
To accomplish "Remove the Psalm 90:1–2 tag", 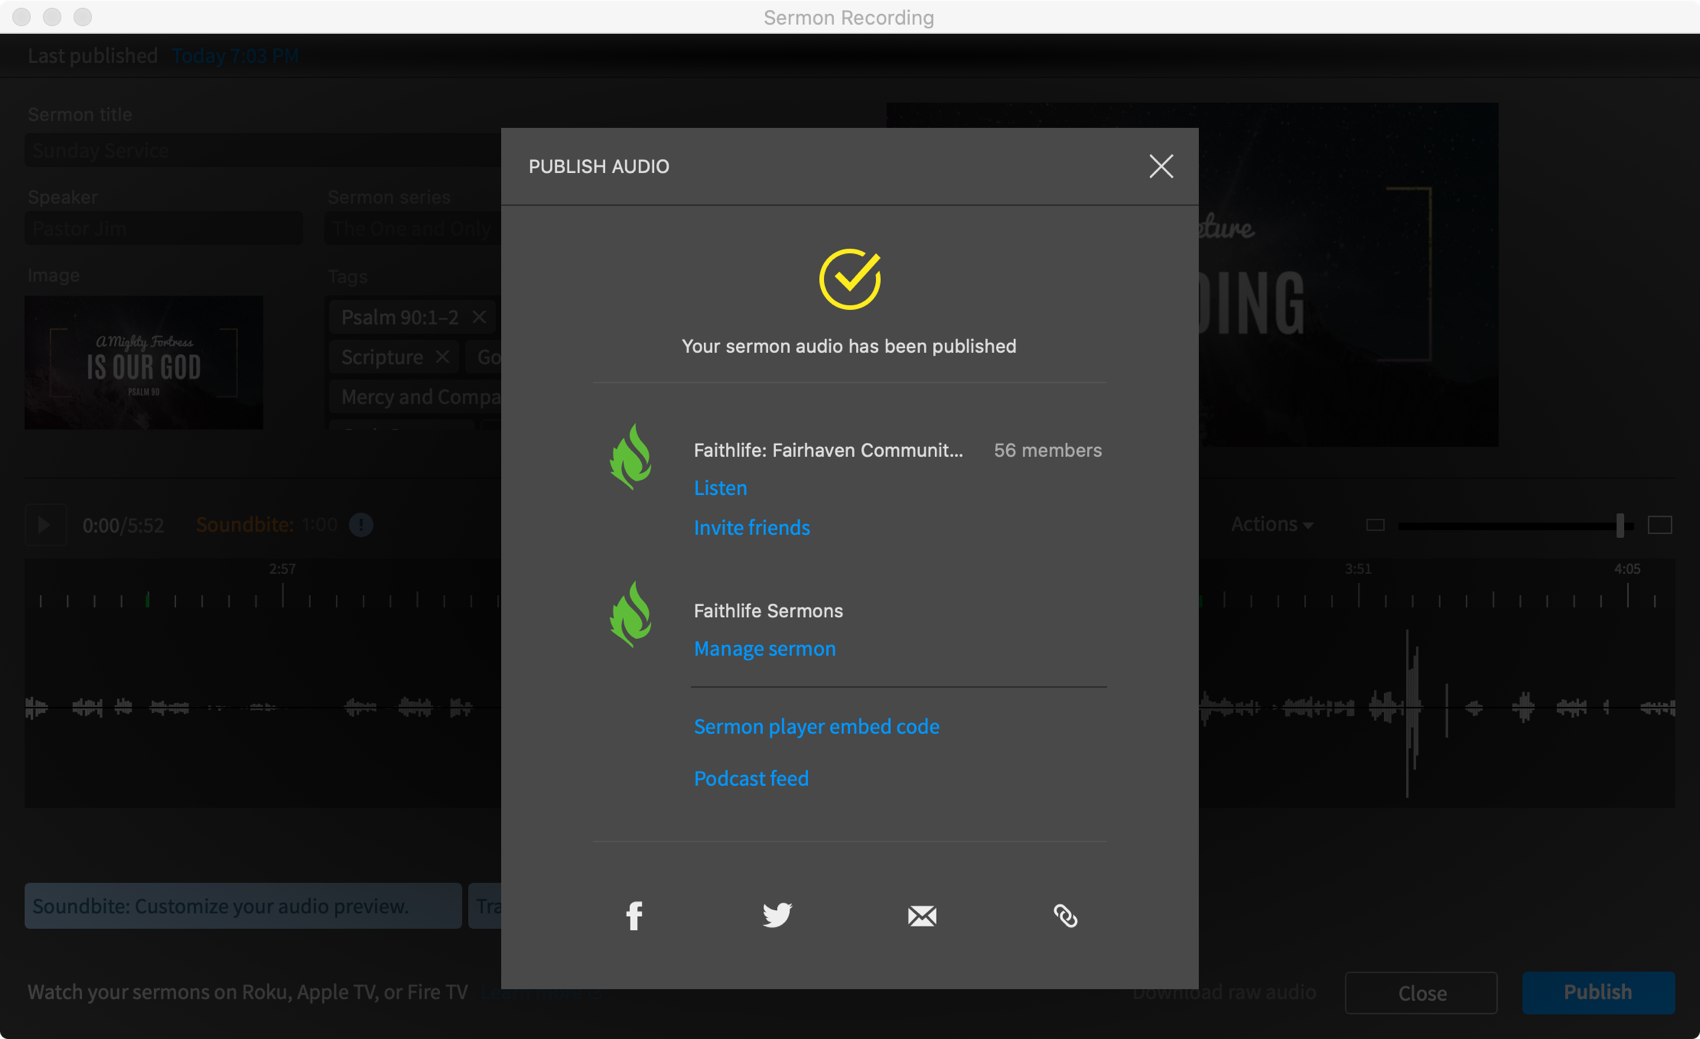I will 480,317.
